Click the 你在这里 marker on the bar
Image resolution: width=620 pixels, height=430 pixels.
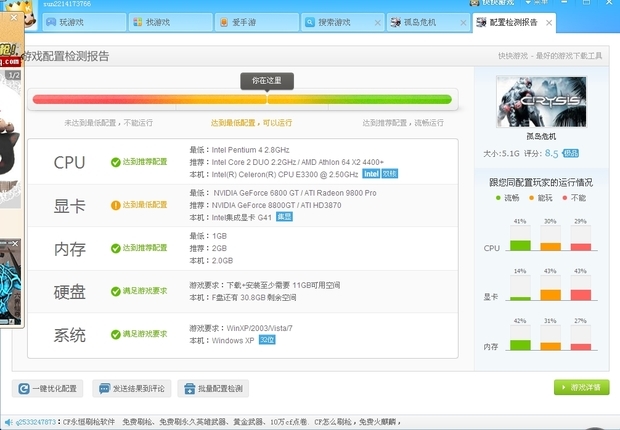point(267,81)
